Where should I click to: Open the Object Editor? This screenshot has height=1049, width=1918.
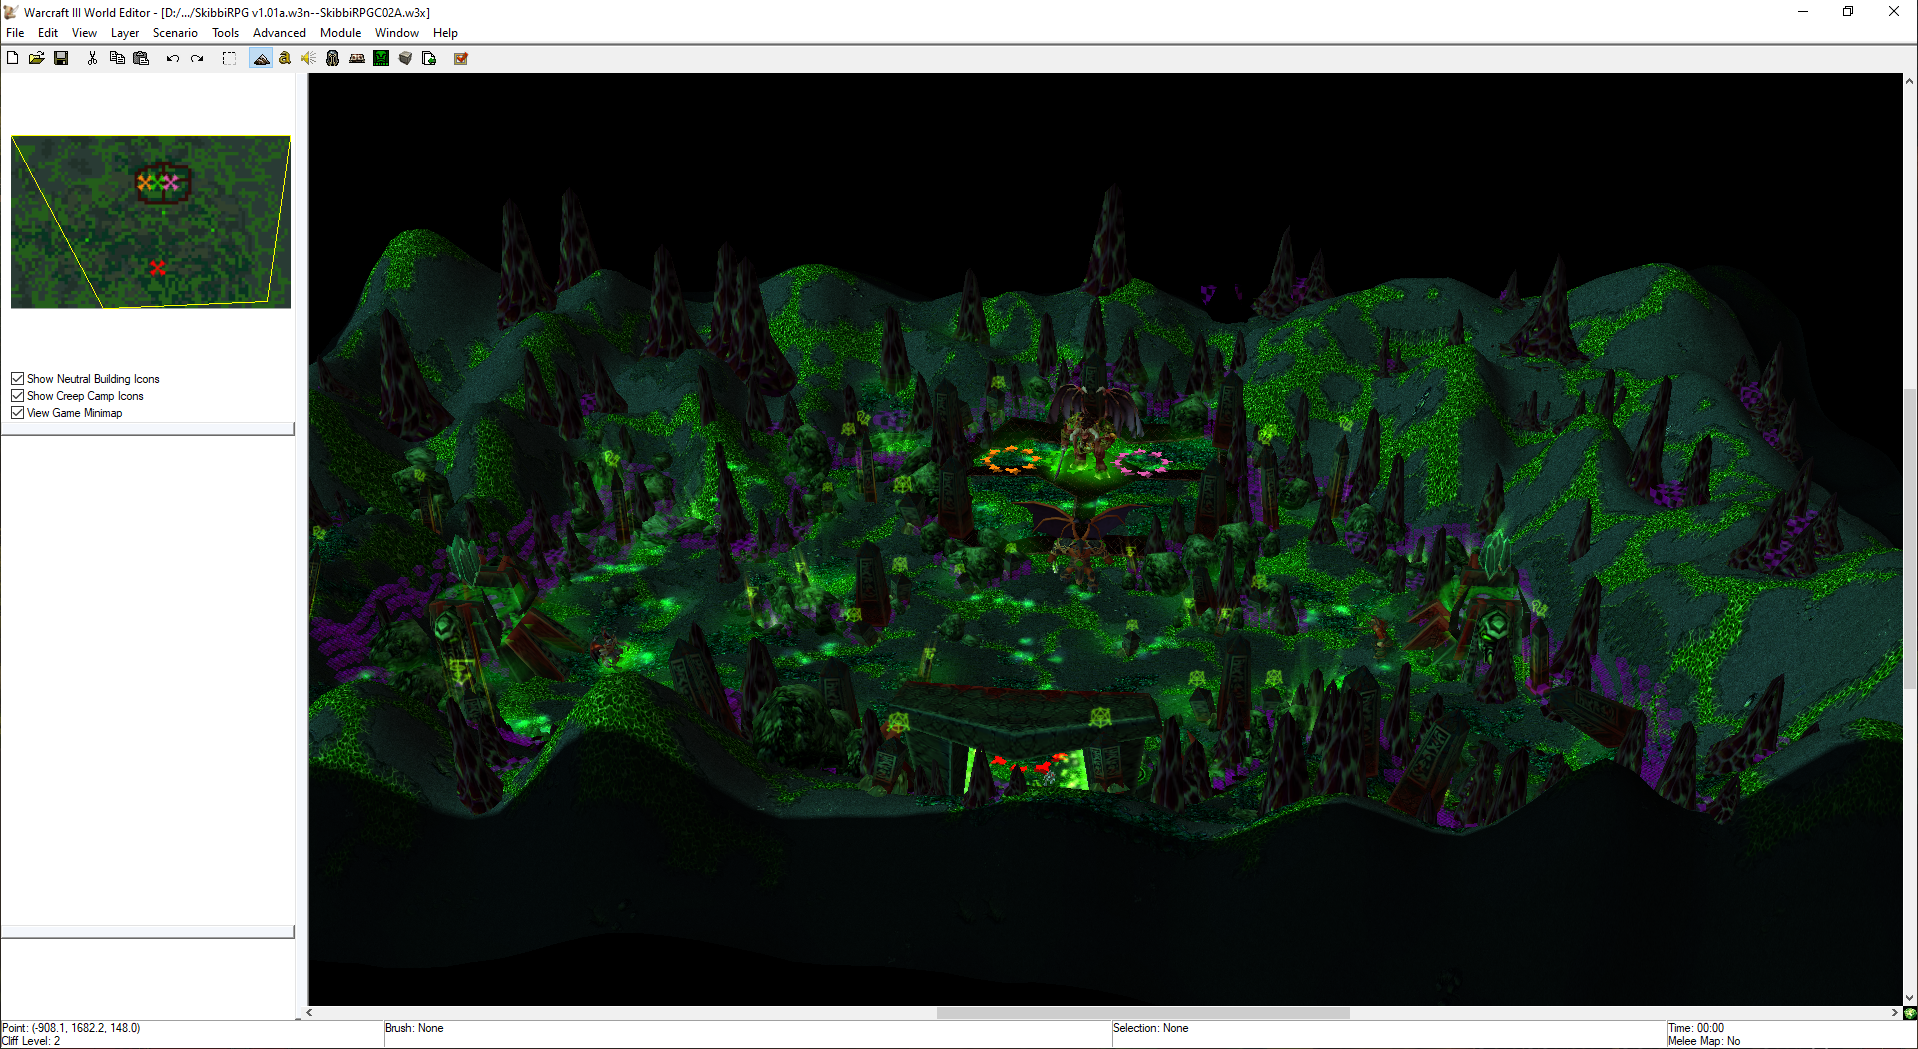point(333,58)
